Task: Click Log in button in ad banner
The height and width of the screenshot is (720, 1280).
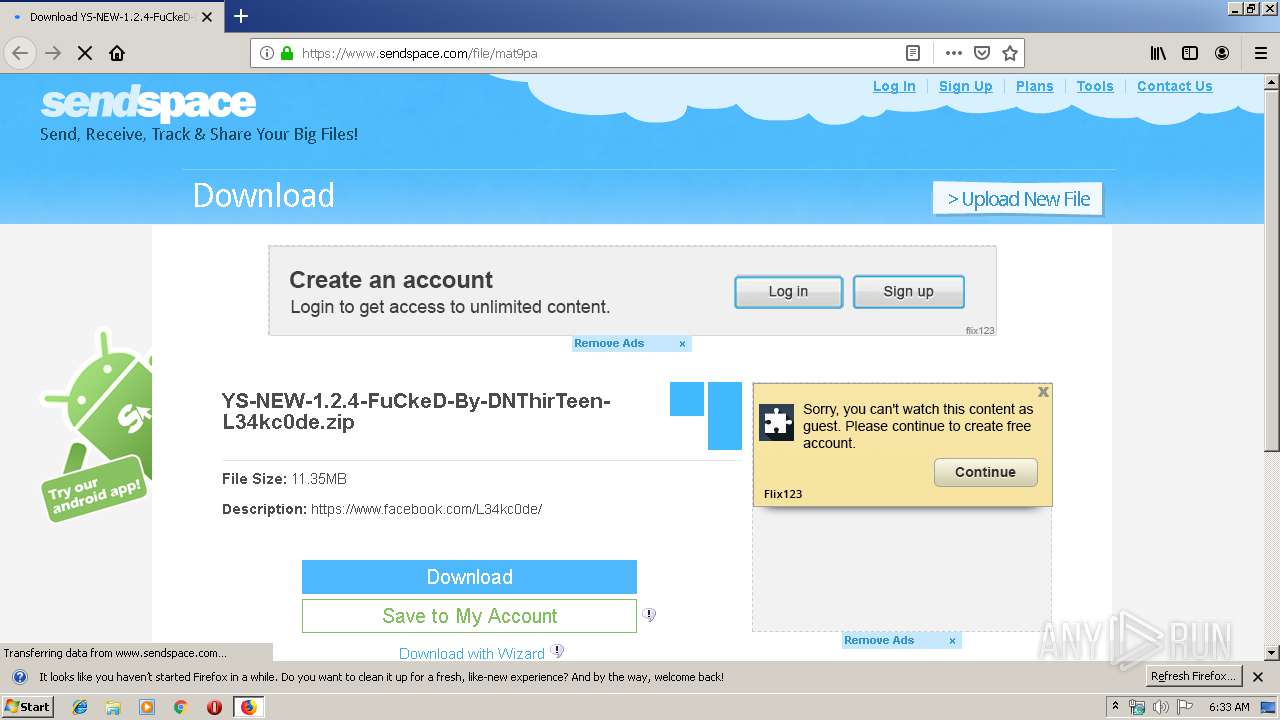Action: pyautogui.click(x=789, y=291)
